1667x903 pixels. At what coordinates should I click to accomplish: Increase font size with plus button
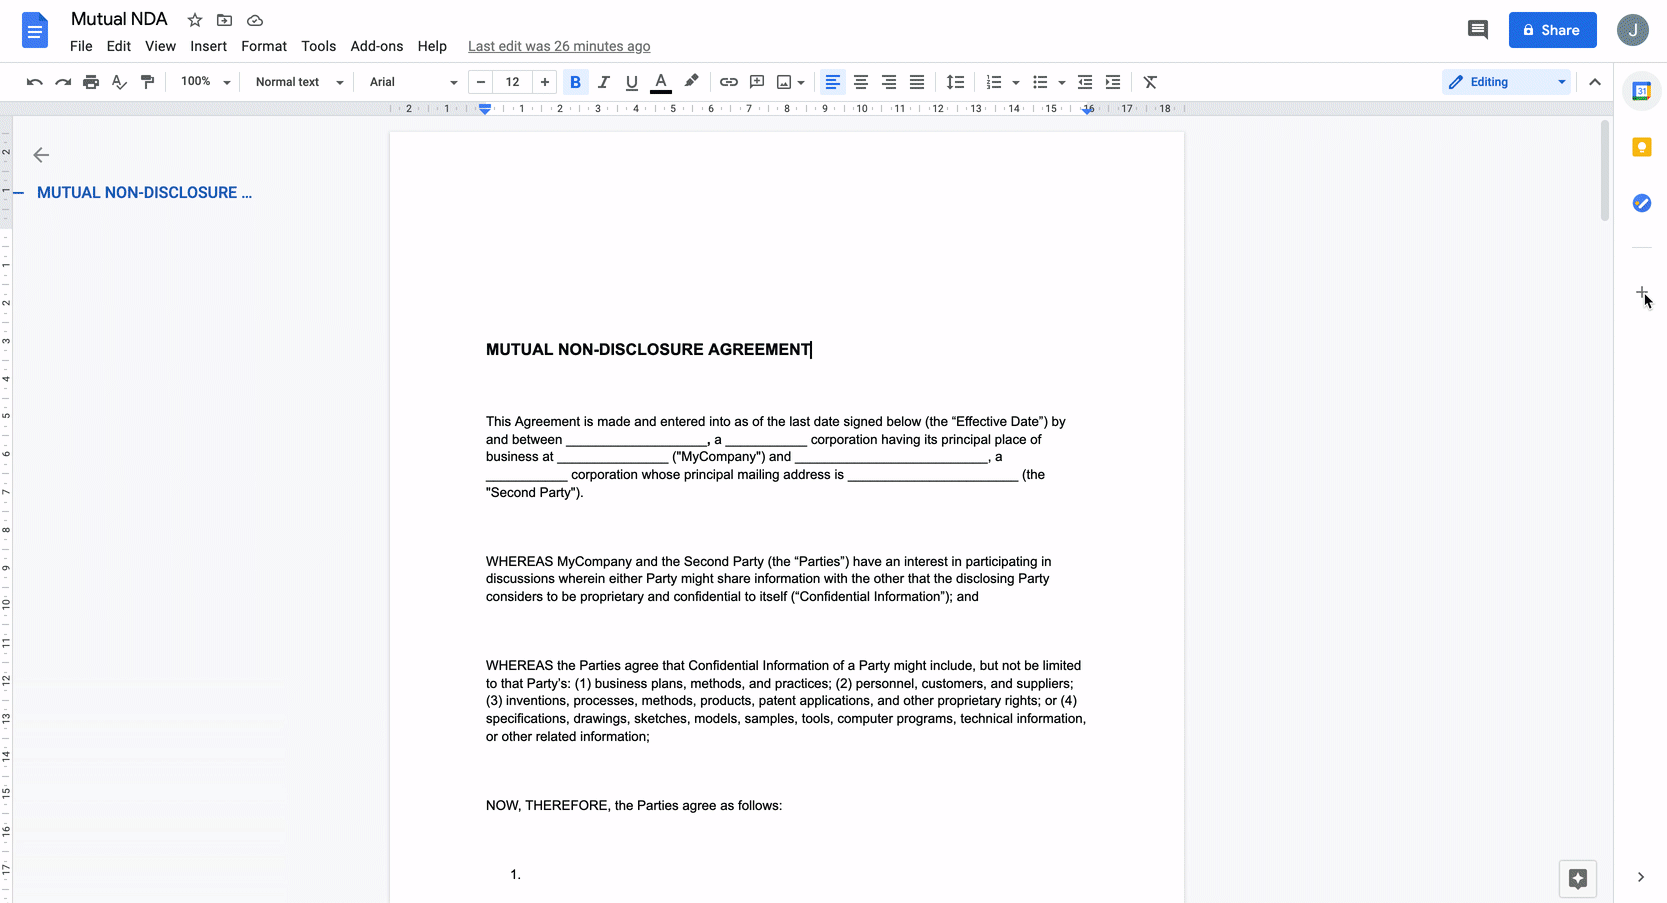(545, 82)
